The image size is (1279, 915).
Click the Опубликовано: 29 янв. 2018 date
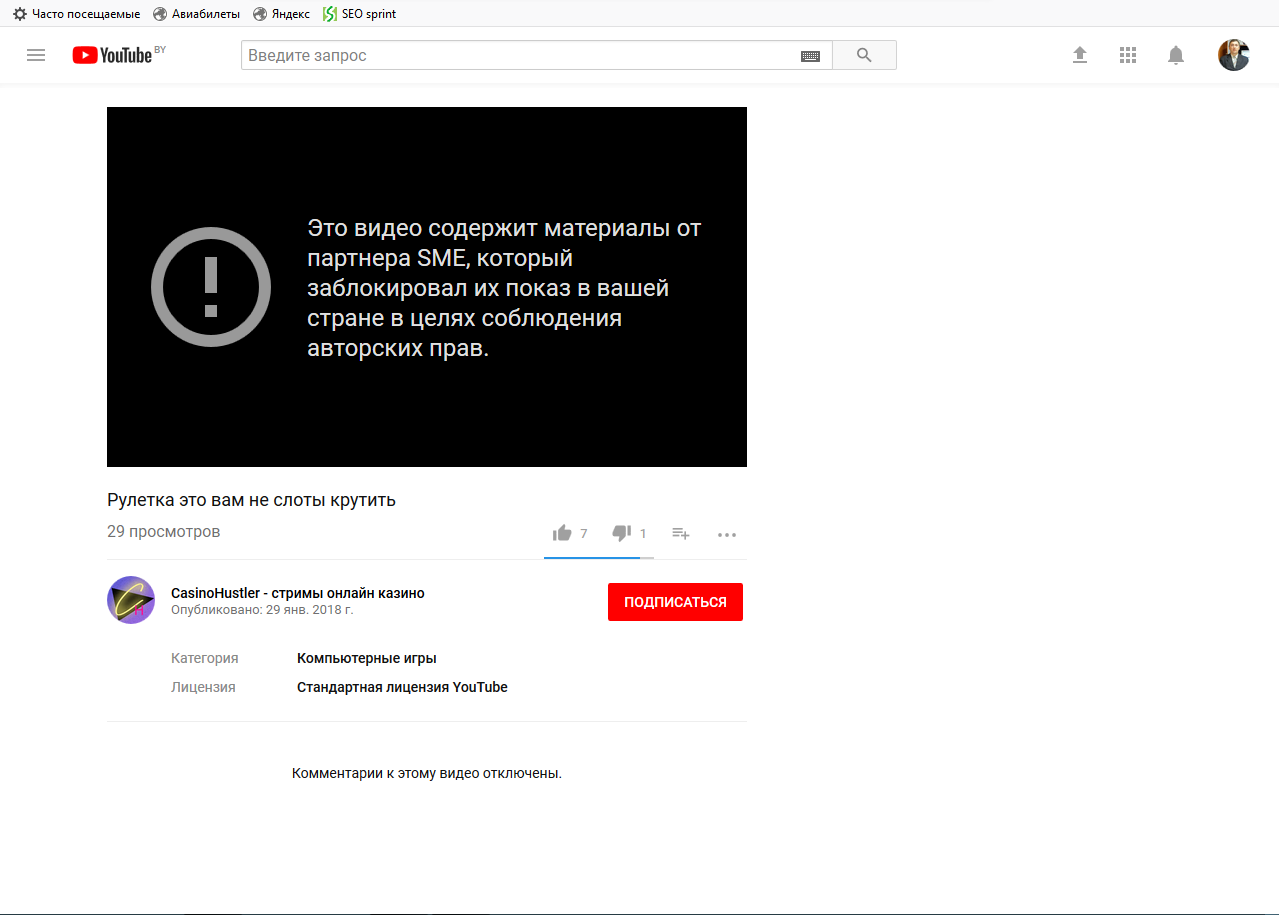[262, 609]
